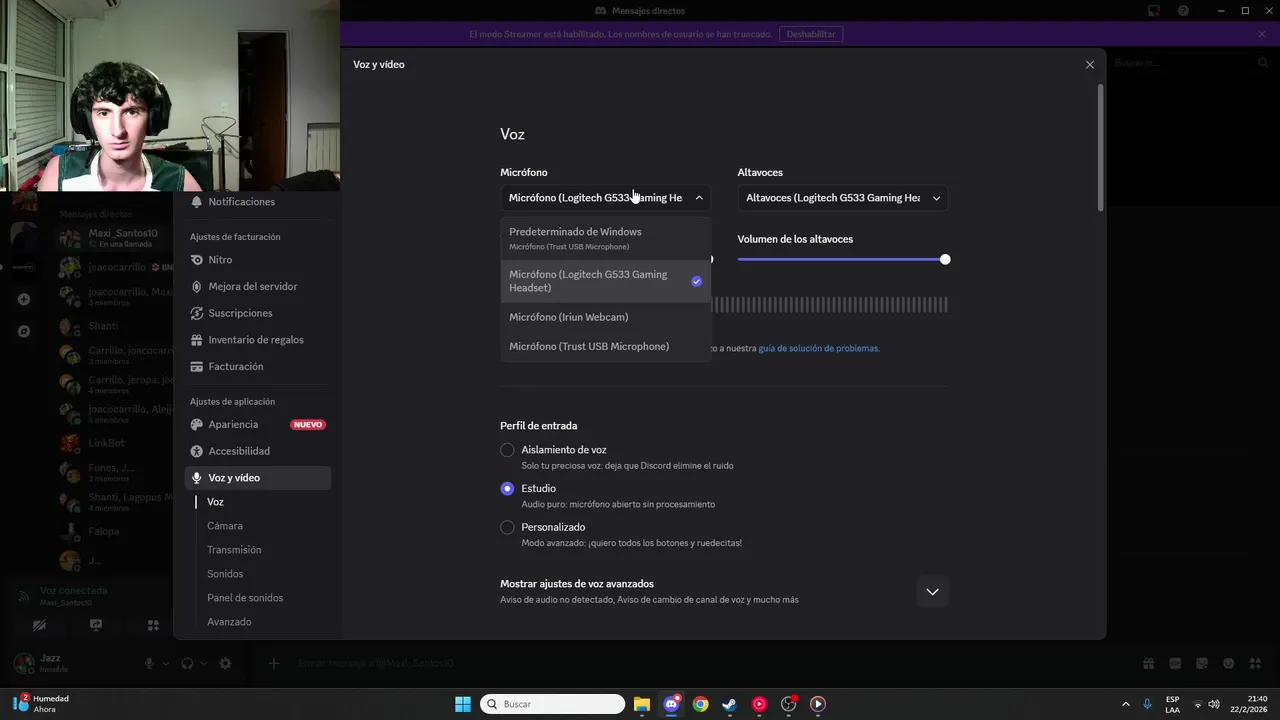
Task: Click the microphone icon beside Voz y vídeo
Action: tap(197, 478)
